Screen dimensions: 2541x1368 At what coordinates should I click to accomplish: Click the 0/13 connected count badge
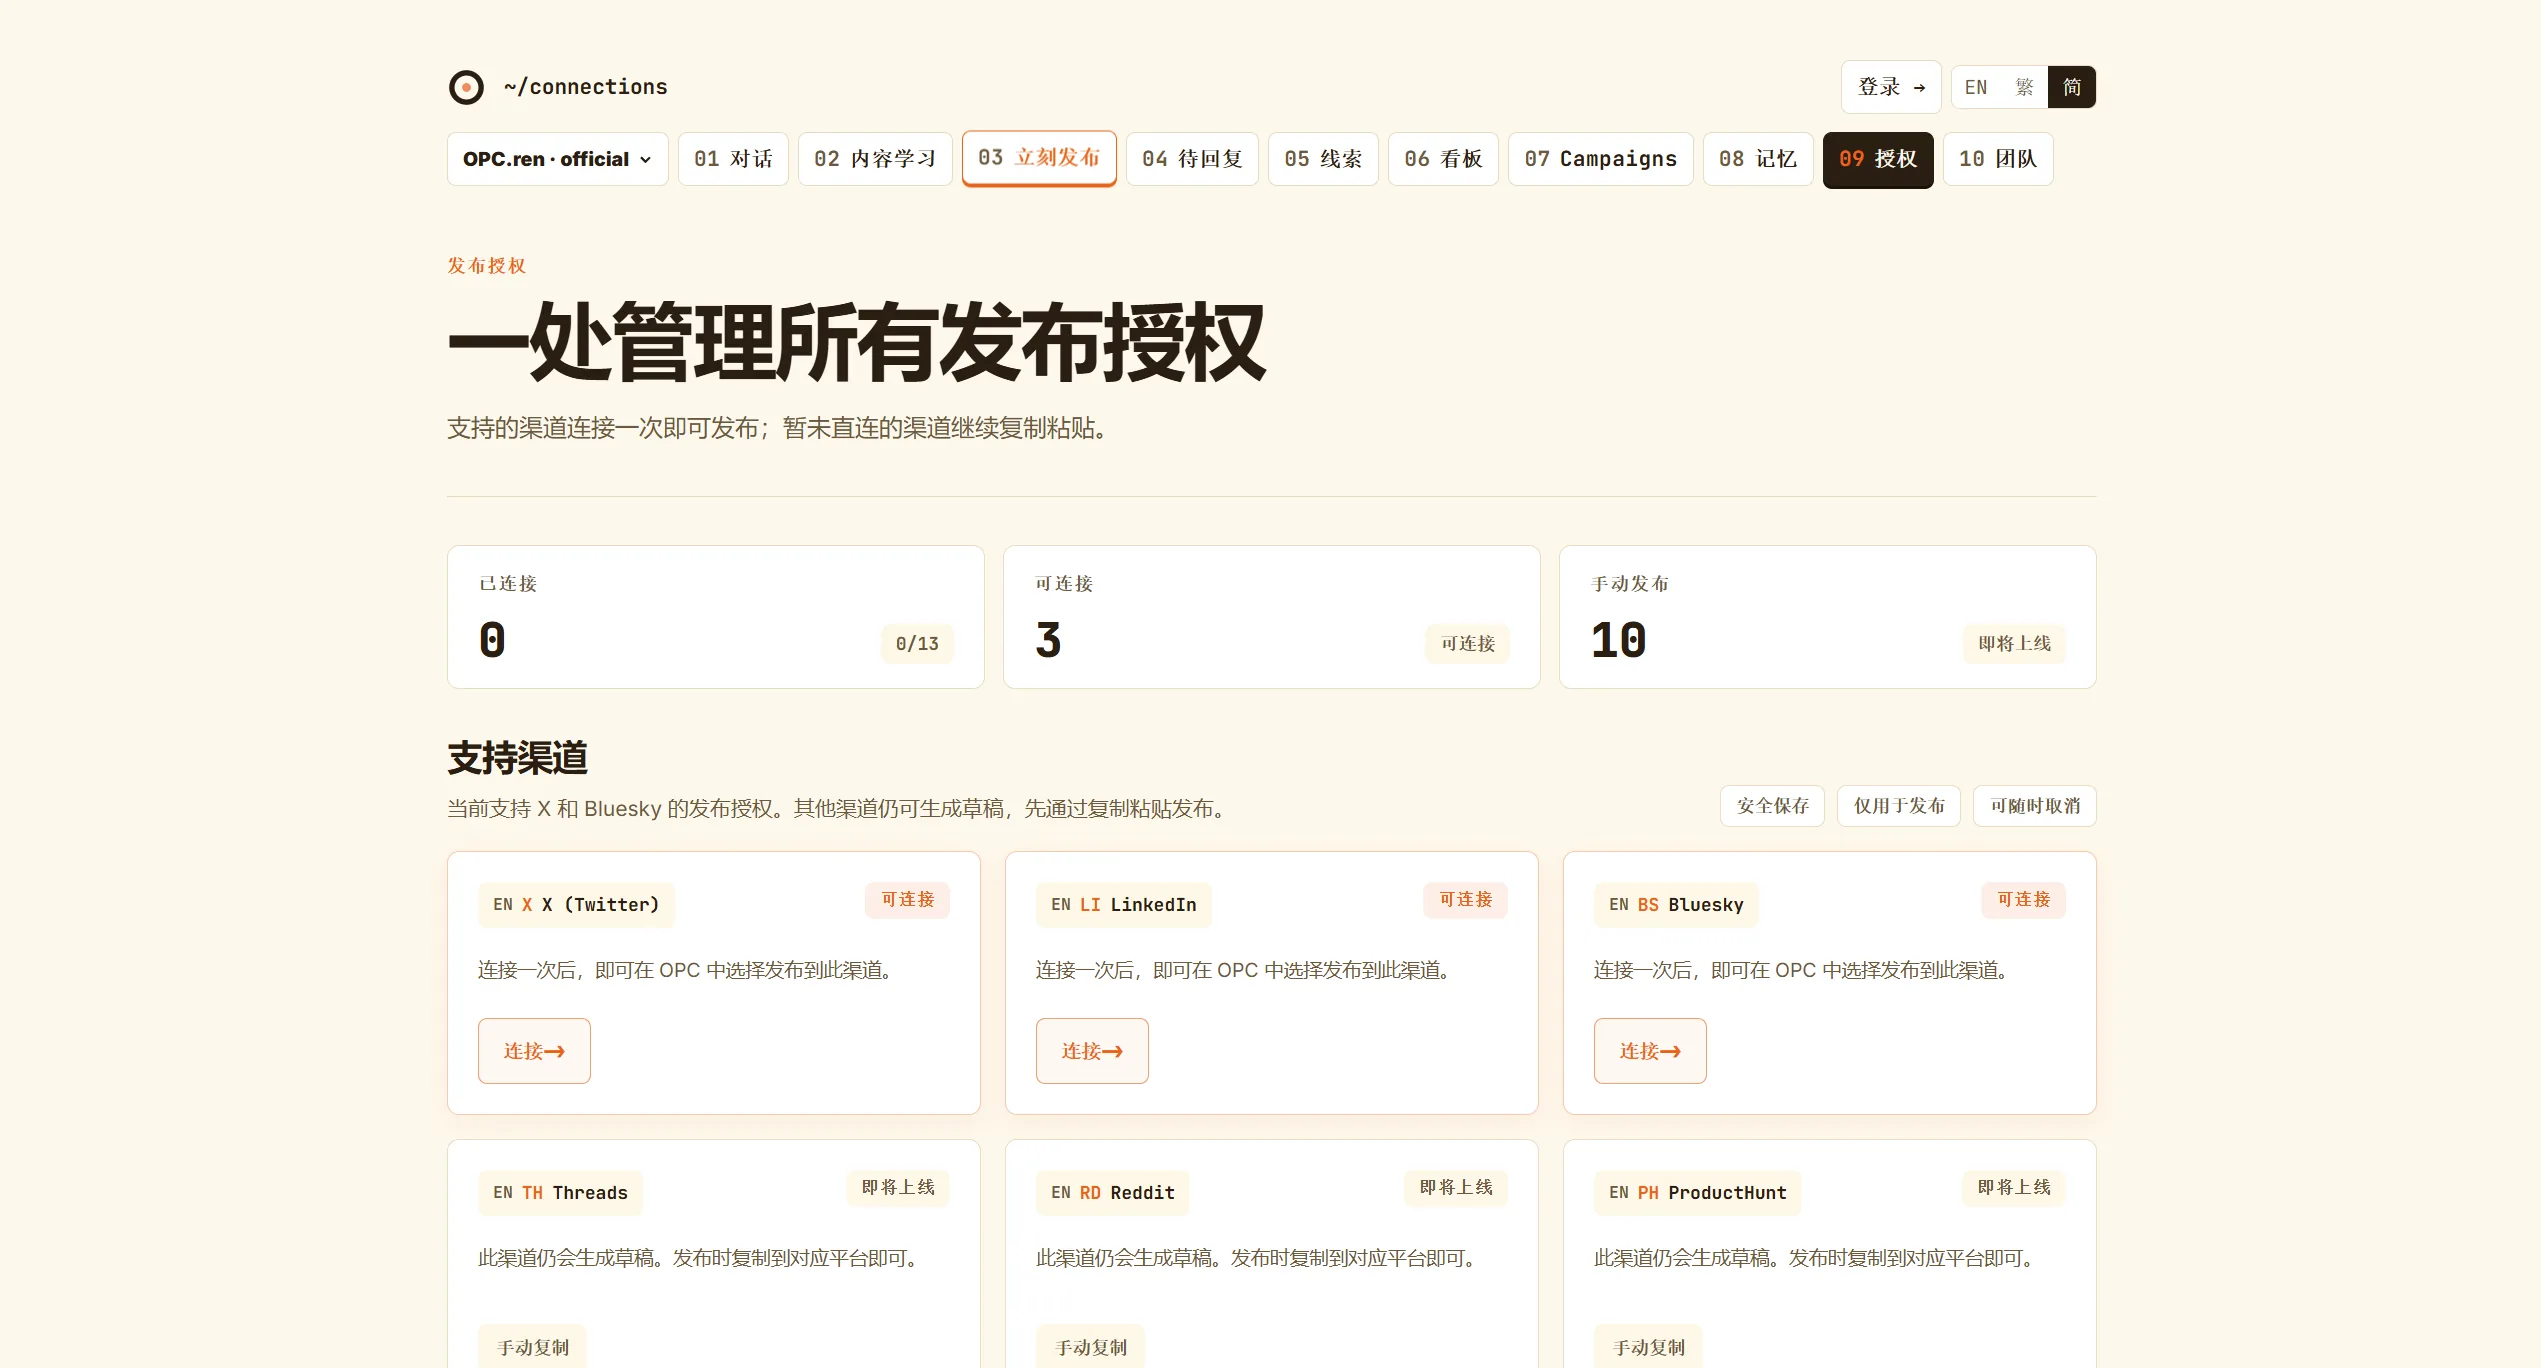click(x=917, y=644)
